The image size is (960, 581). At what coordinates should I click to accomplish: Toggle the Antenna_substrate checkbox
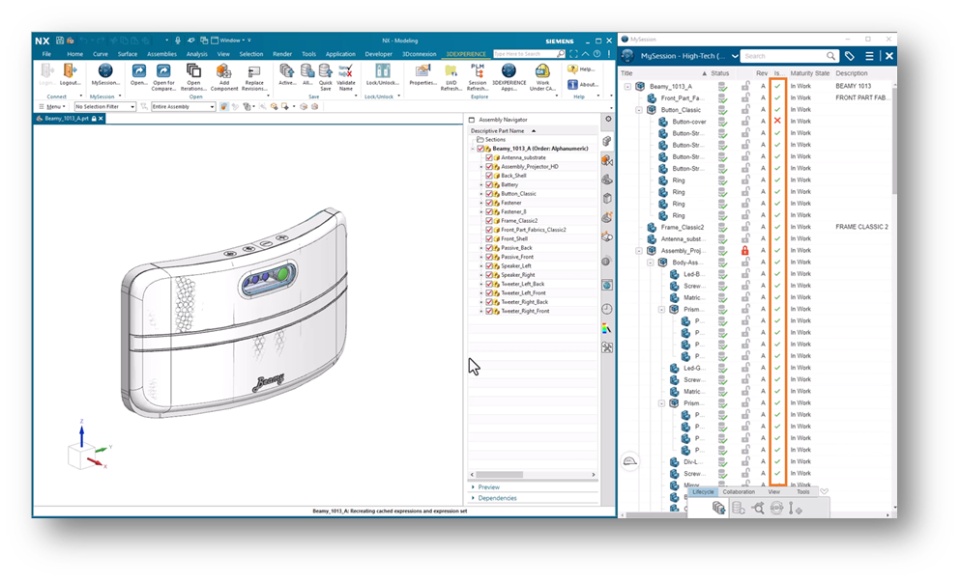click(489, 157)
